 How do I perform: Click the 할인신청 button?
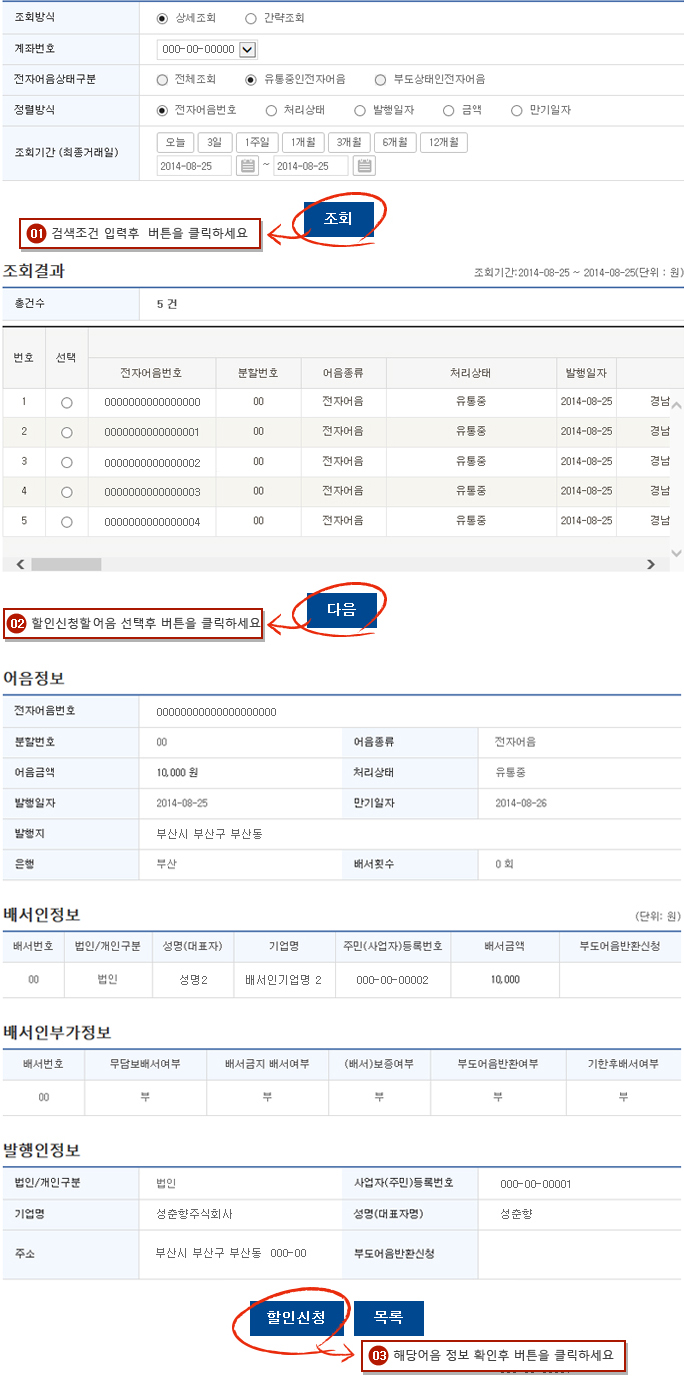tap(295, 1318)
